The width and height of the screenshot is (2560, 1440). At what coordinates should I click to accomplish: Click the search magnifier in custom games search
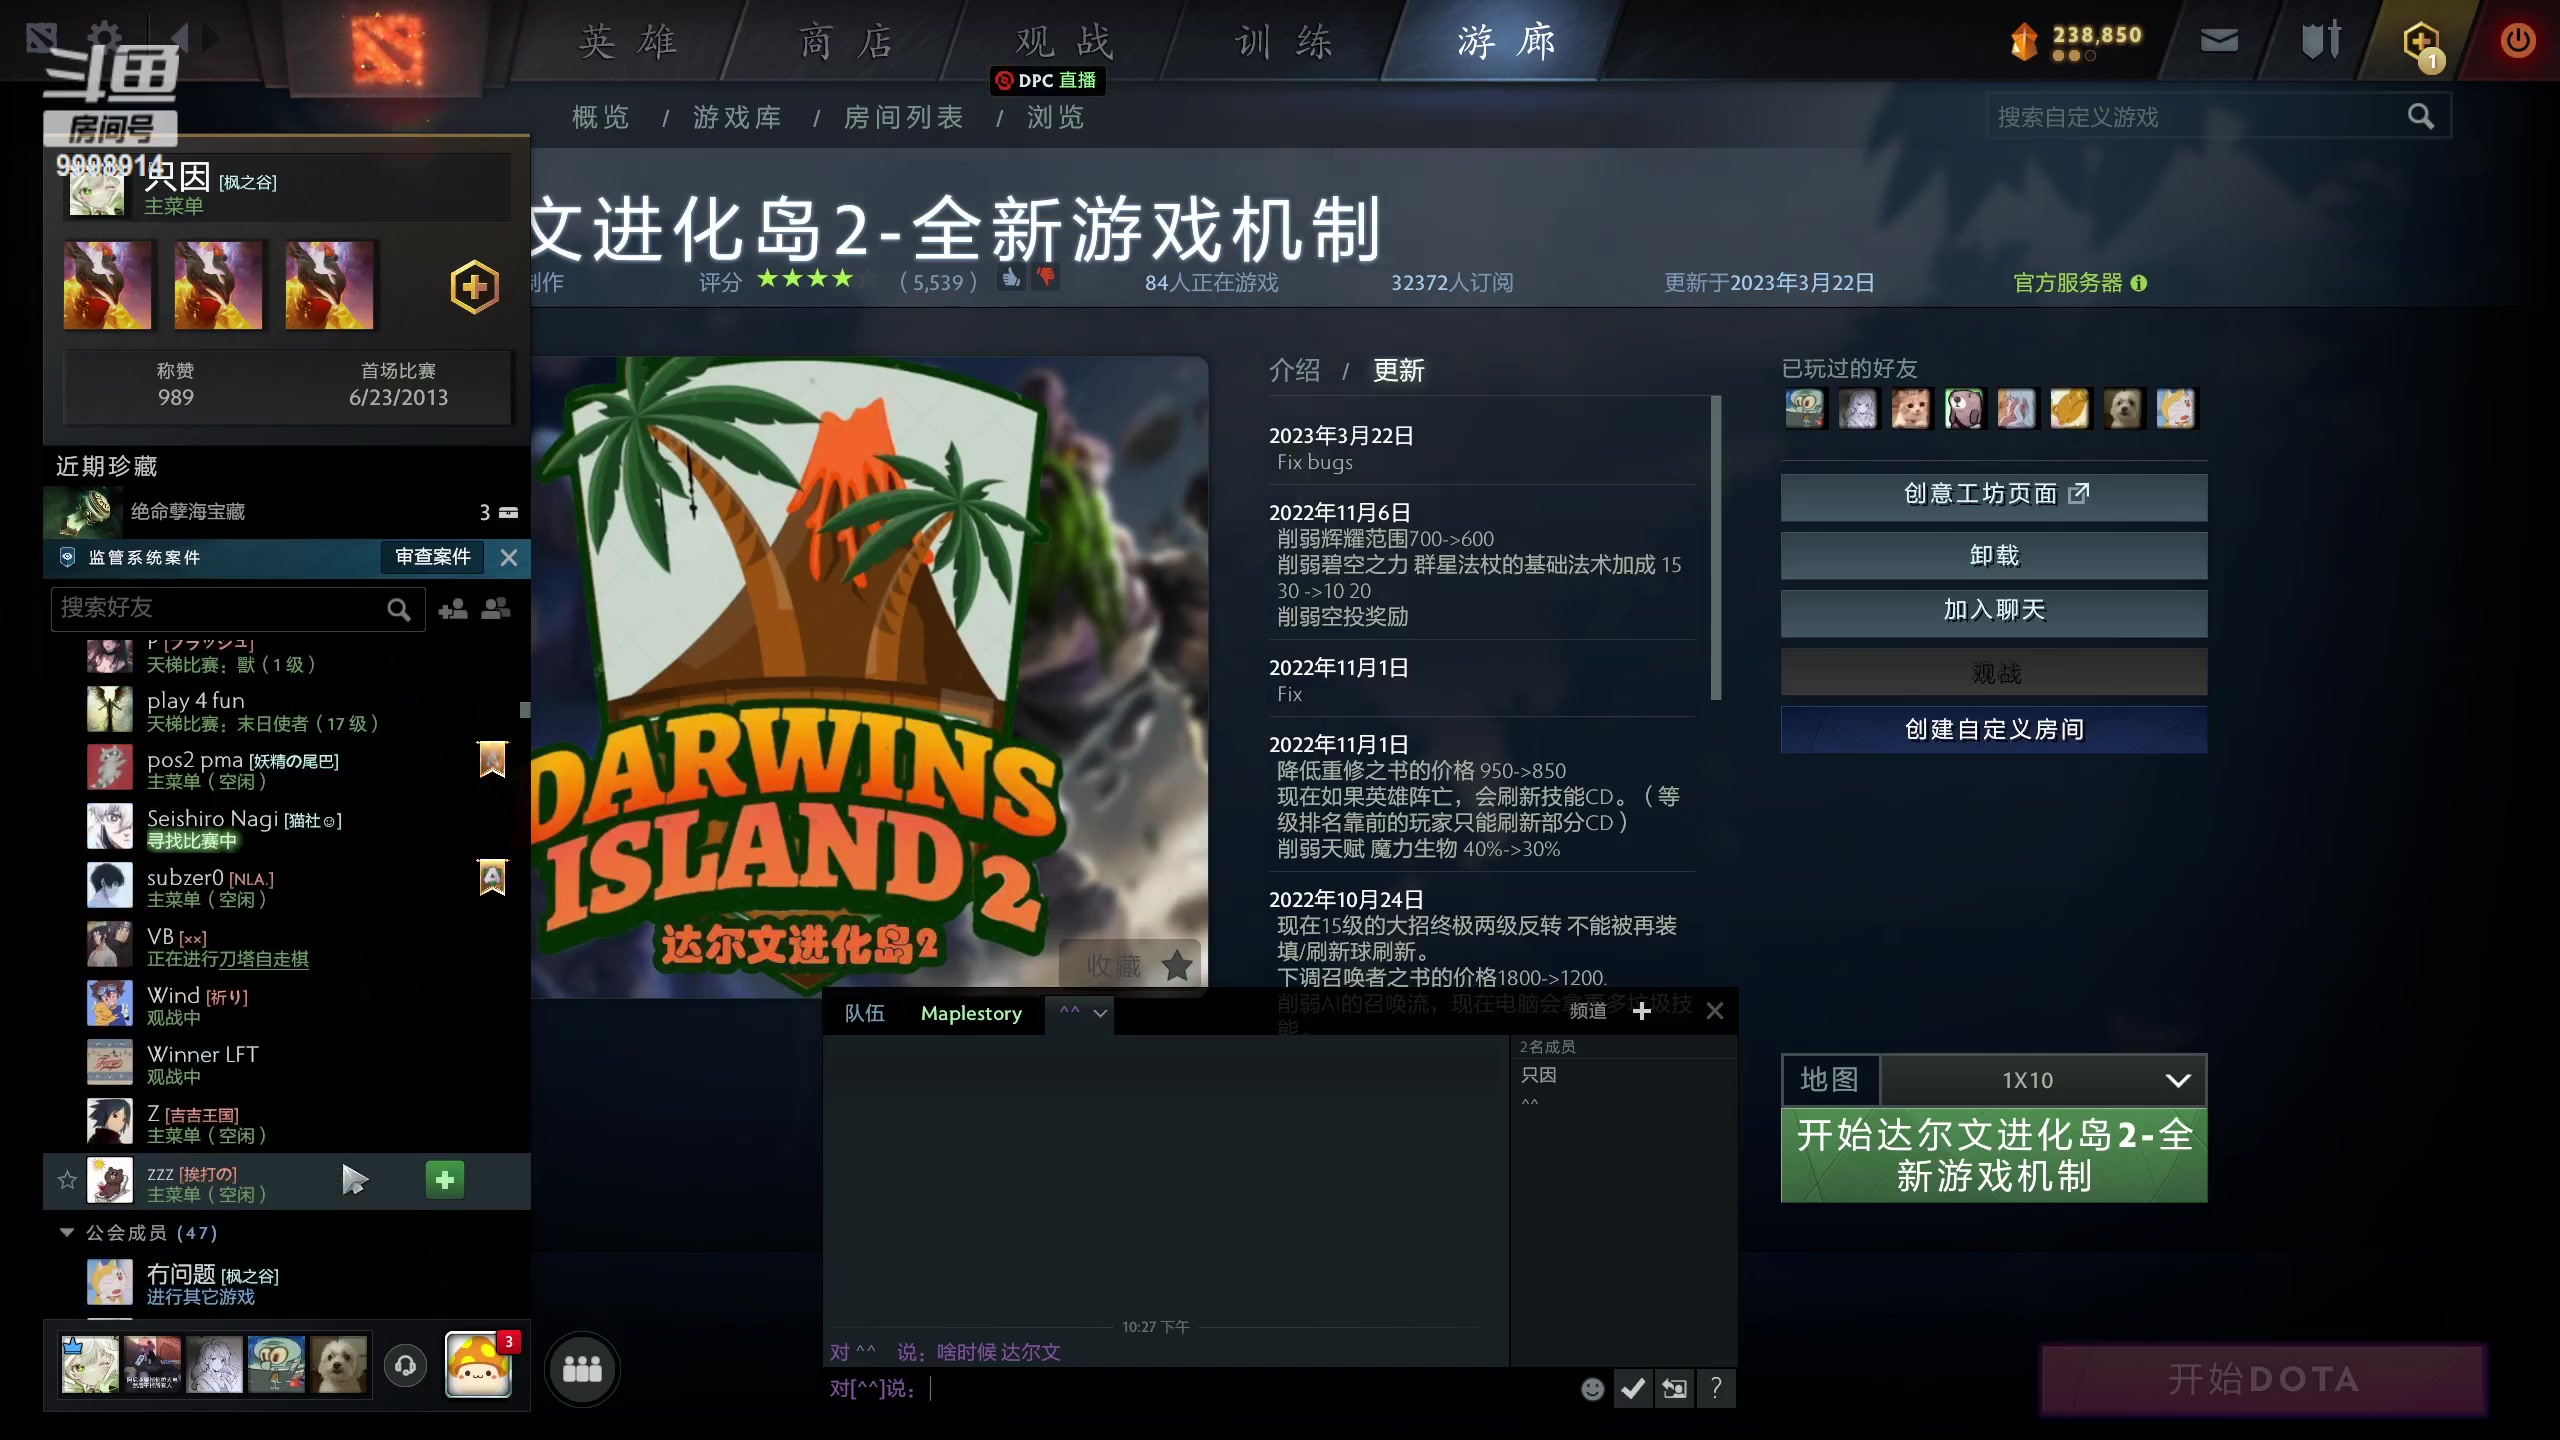[2420, 117]
